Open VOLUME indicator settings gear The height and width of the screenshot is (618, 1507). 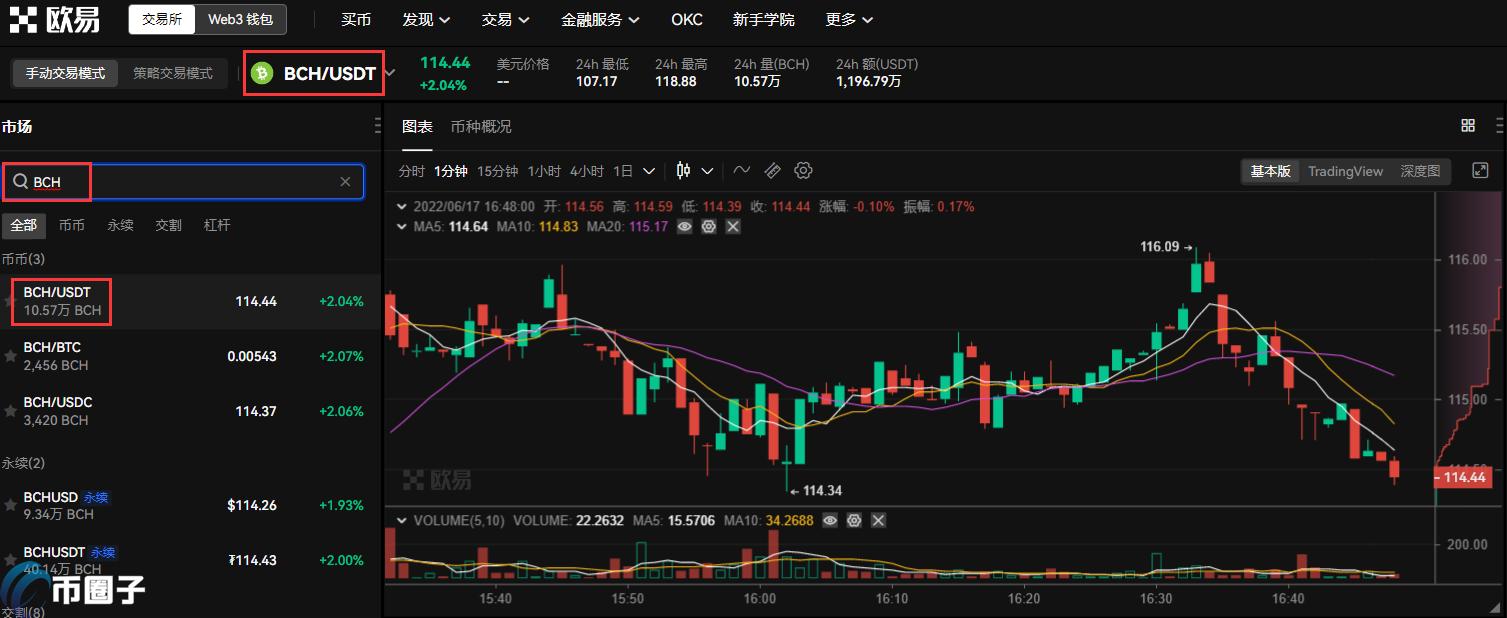click(x=854, y=521)
